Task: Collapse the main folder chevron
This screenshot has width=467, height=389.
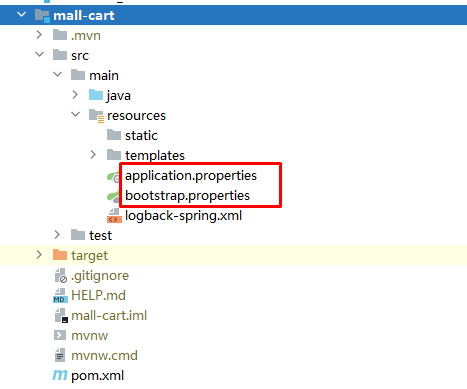Action: pos(58,74)
